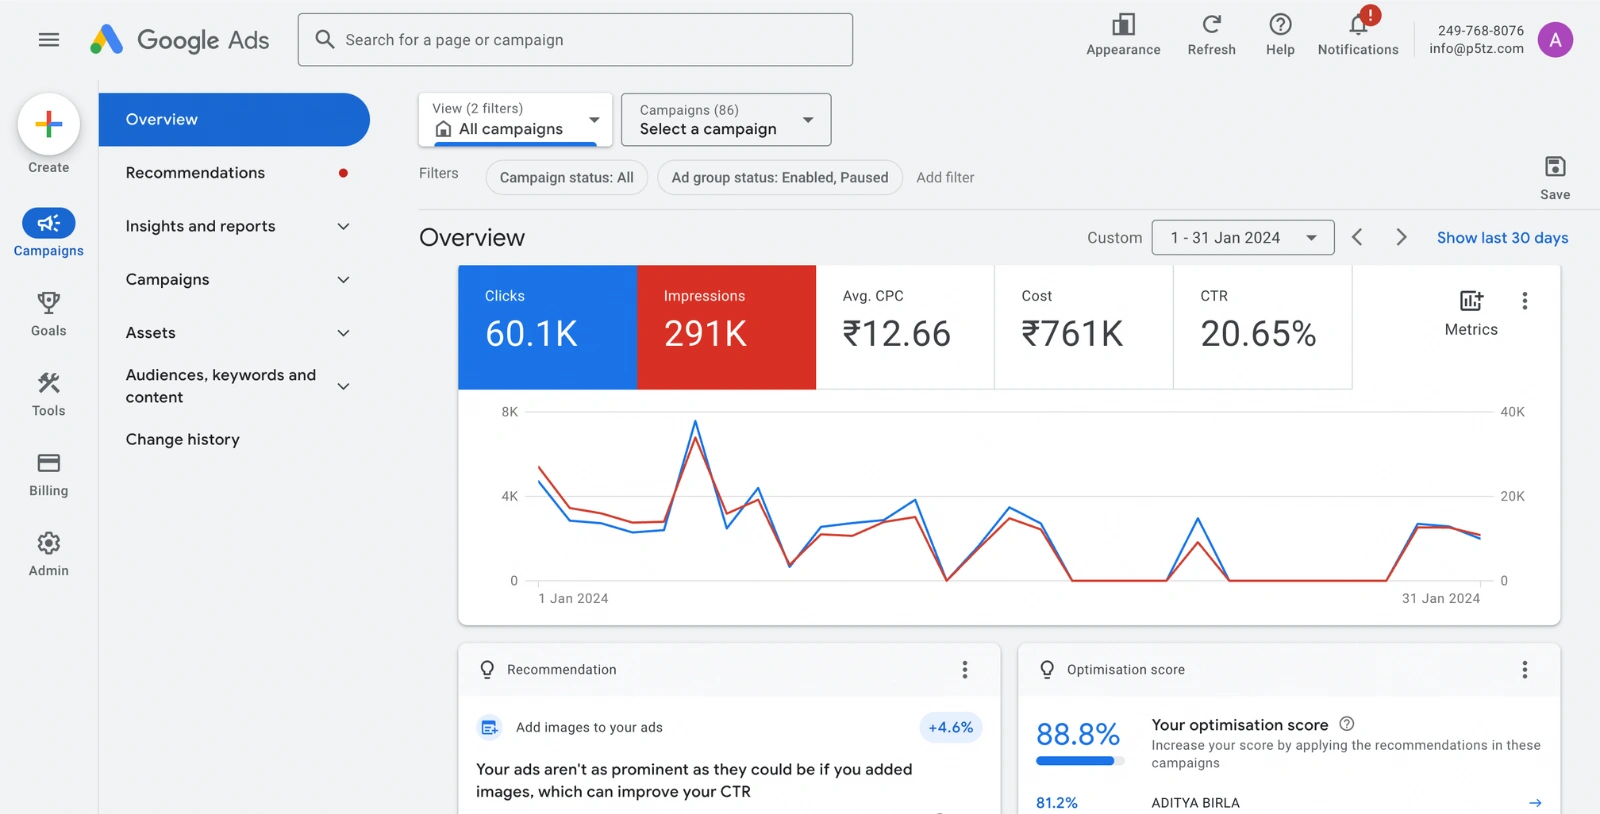Open the date range dropdown
This screenshot has height=814, width=1600.
pyautogui.click(x=1243, y=237)
